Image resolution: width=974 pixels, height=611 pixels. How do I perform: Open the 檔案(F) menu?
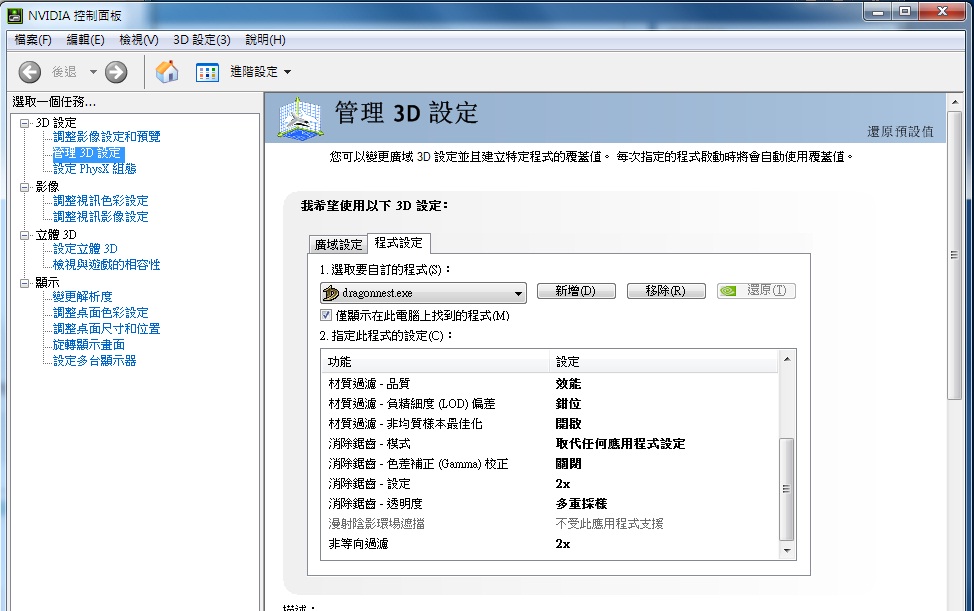33,40
